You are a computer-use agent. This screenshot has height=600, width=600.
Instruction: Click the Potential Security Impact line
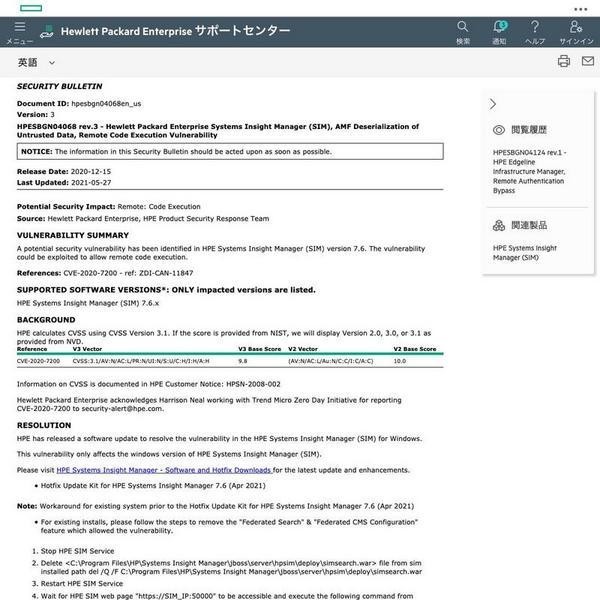tap(108, 207)
